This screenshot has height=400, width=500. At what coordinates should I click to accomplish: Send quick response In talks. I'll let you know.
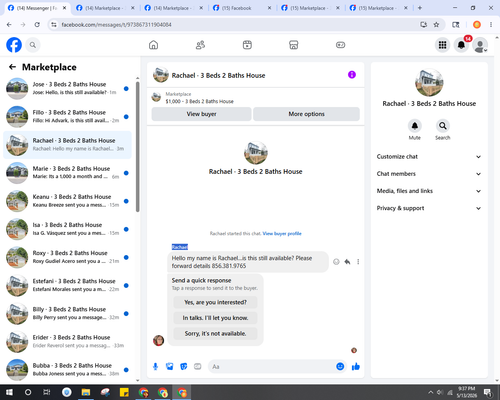point(215,318)
